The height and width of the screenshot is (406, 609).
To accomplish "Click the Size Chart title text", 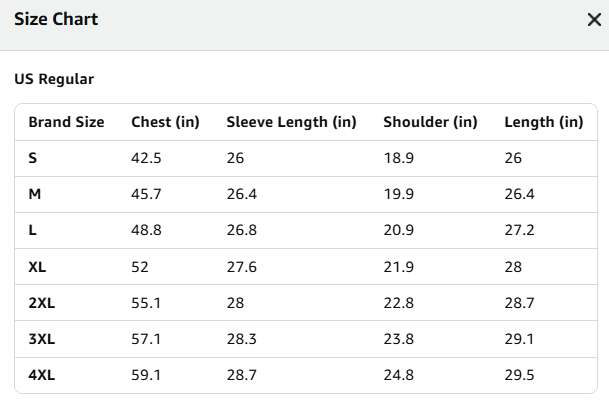I will click(56, 19).
